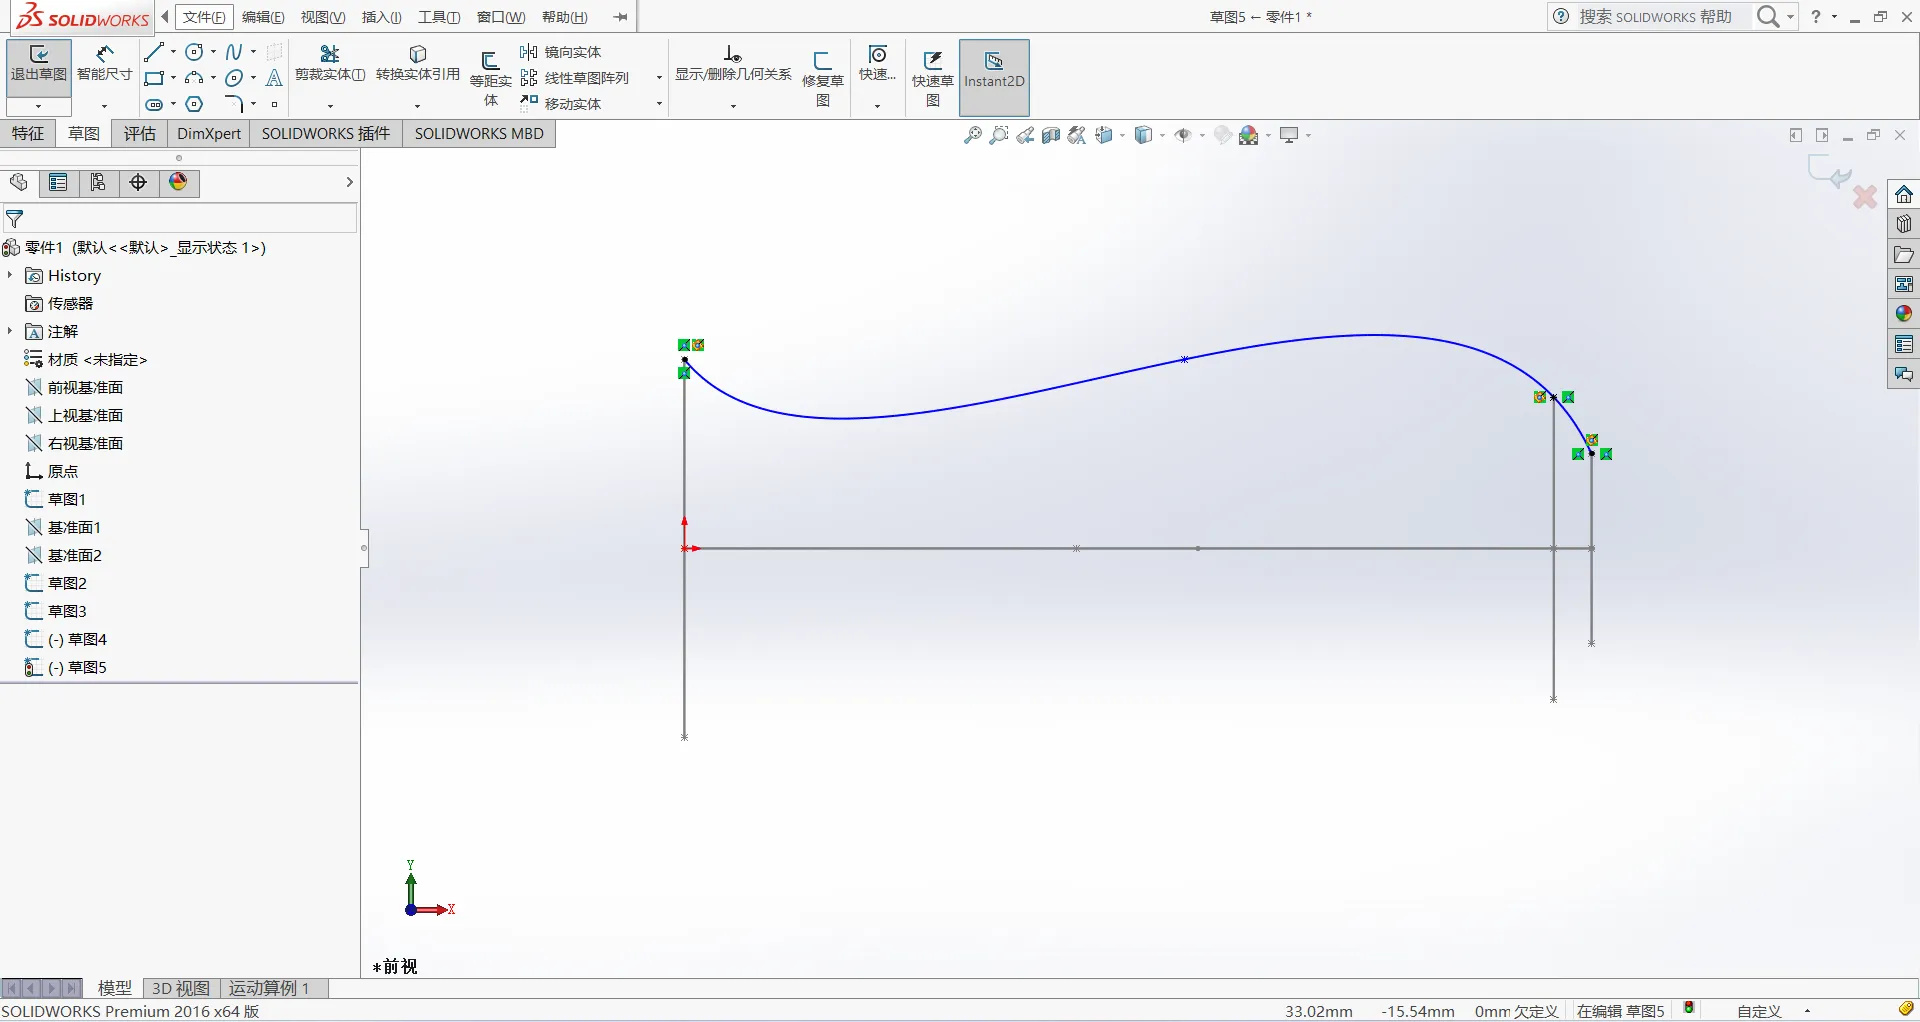
Task: Open dropdown under 显示/删除几何关系
Action: [x=733, y=106]
